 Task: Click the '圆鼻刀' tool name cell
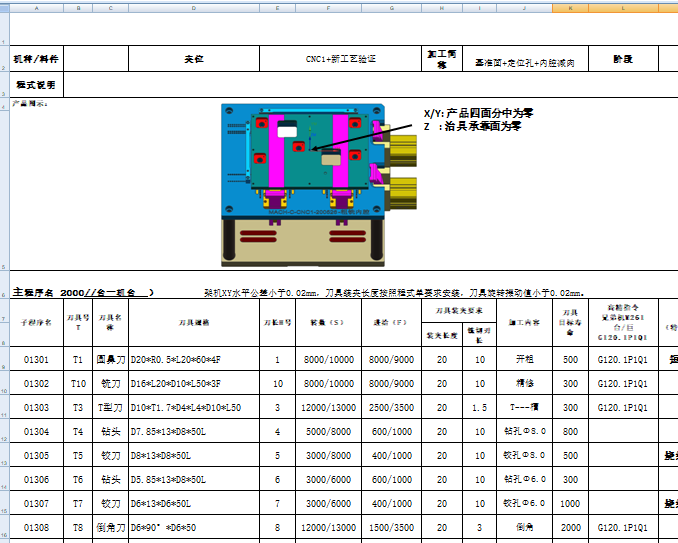click(111, 359)
